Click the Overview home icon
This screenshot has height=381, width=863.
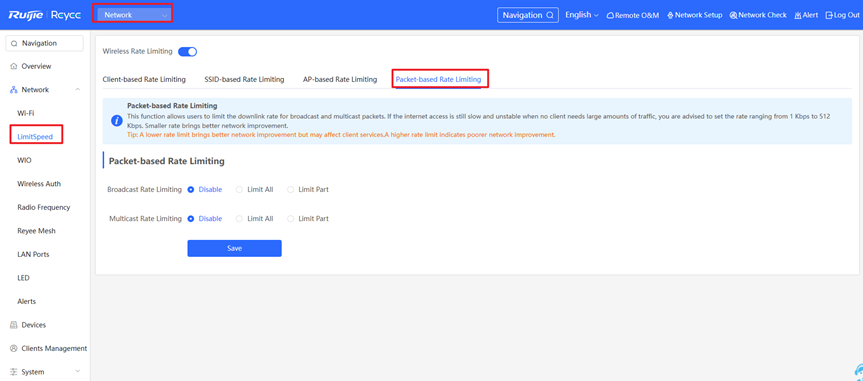pos(14,66)
